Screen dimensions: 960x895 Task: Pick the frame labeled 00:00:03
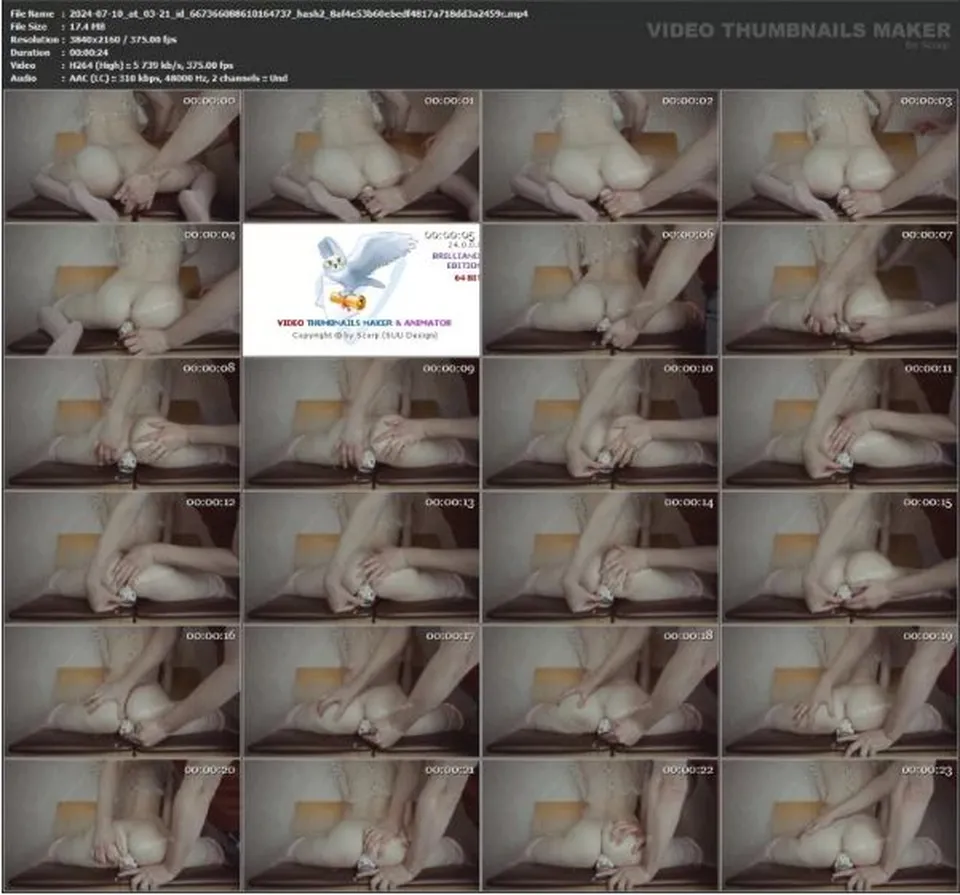[x=839, y=156]
